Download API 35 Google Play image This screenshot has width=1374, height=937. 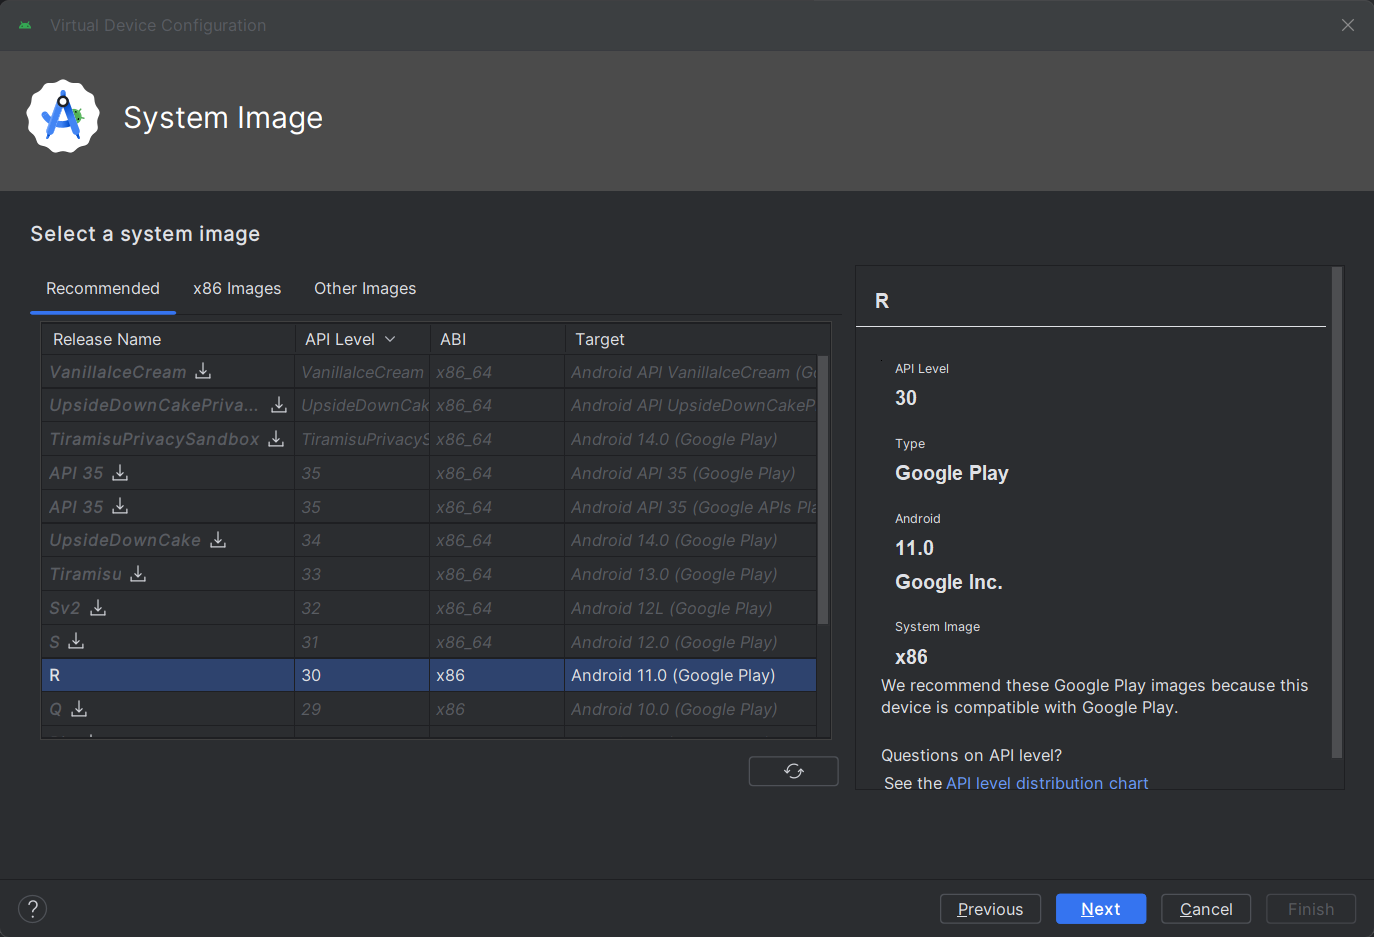120,472
